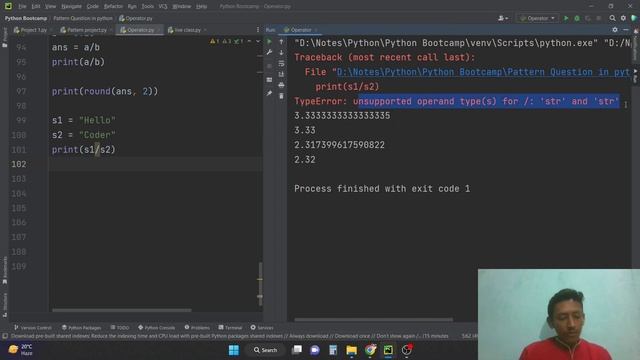Toggle scroll to end in Run console

pyautogui.click(x=281, y=74)
